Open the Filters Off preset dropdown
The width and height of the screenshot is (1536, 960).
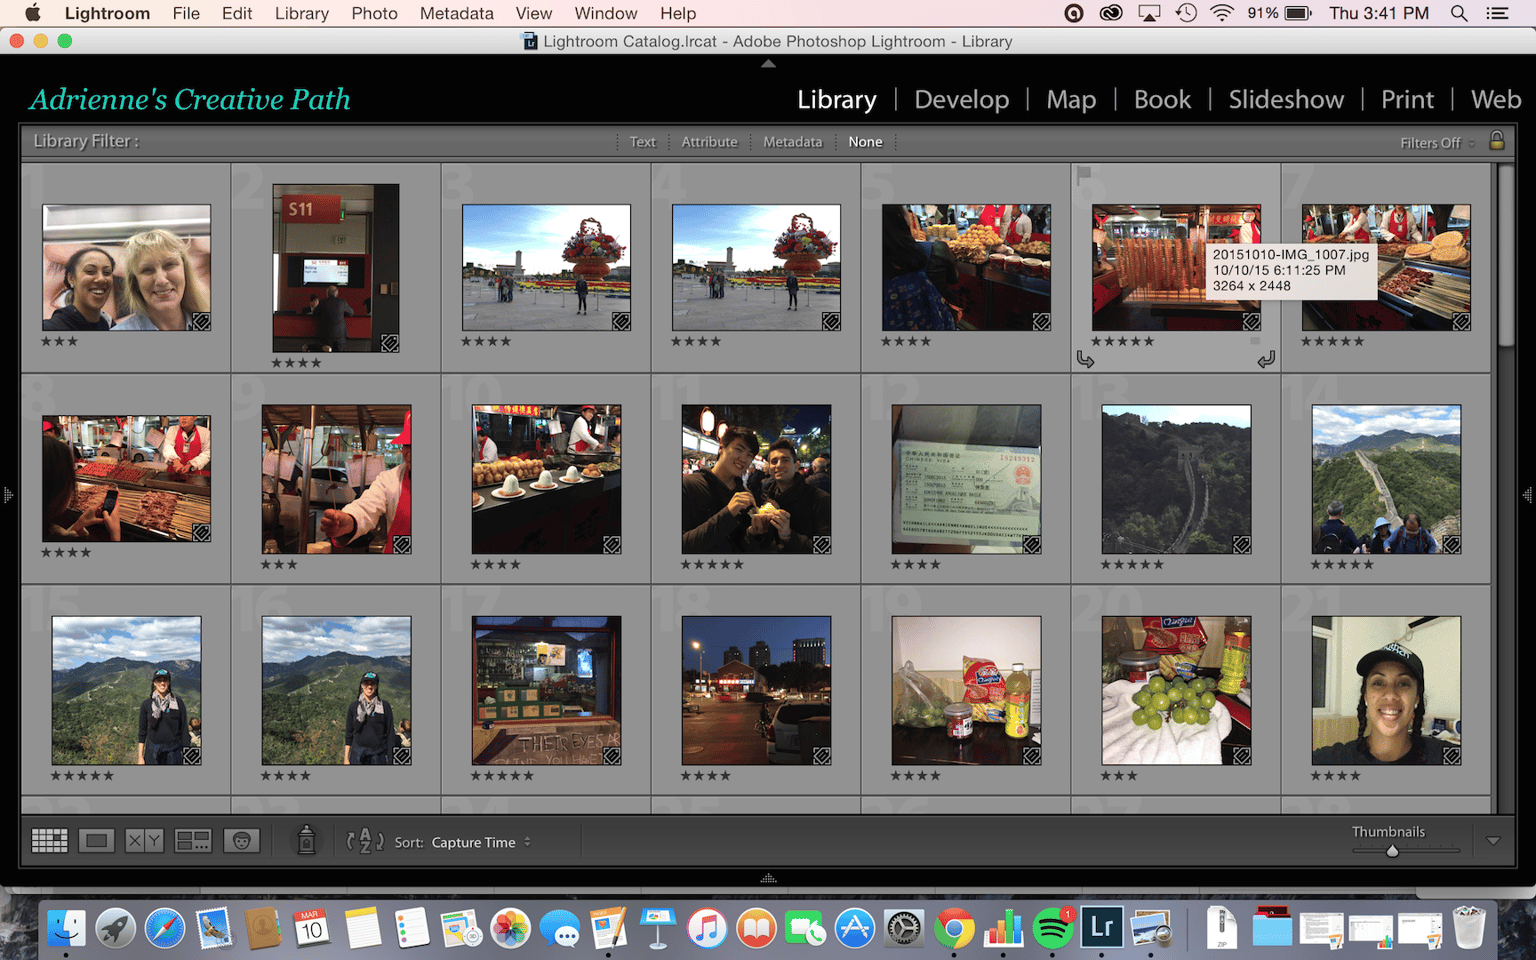tap(1437, 143)
